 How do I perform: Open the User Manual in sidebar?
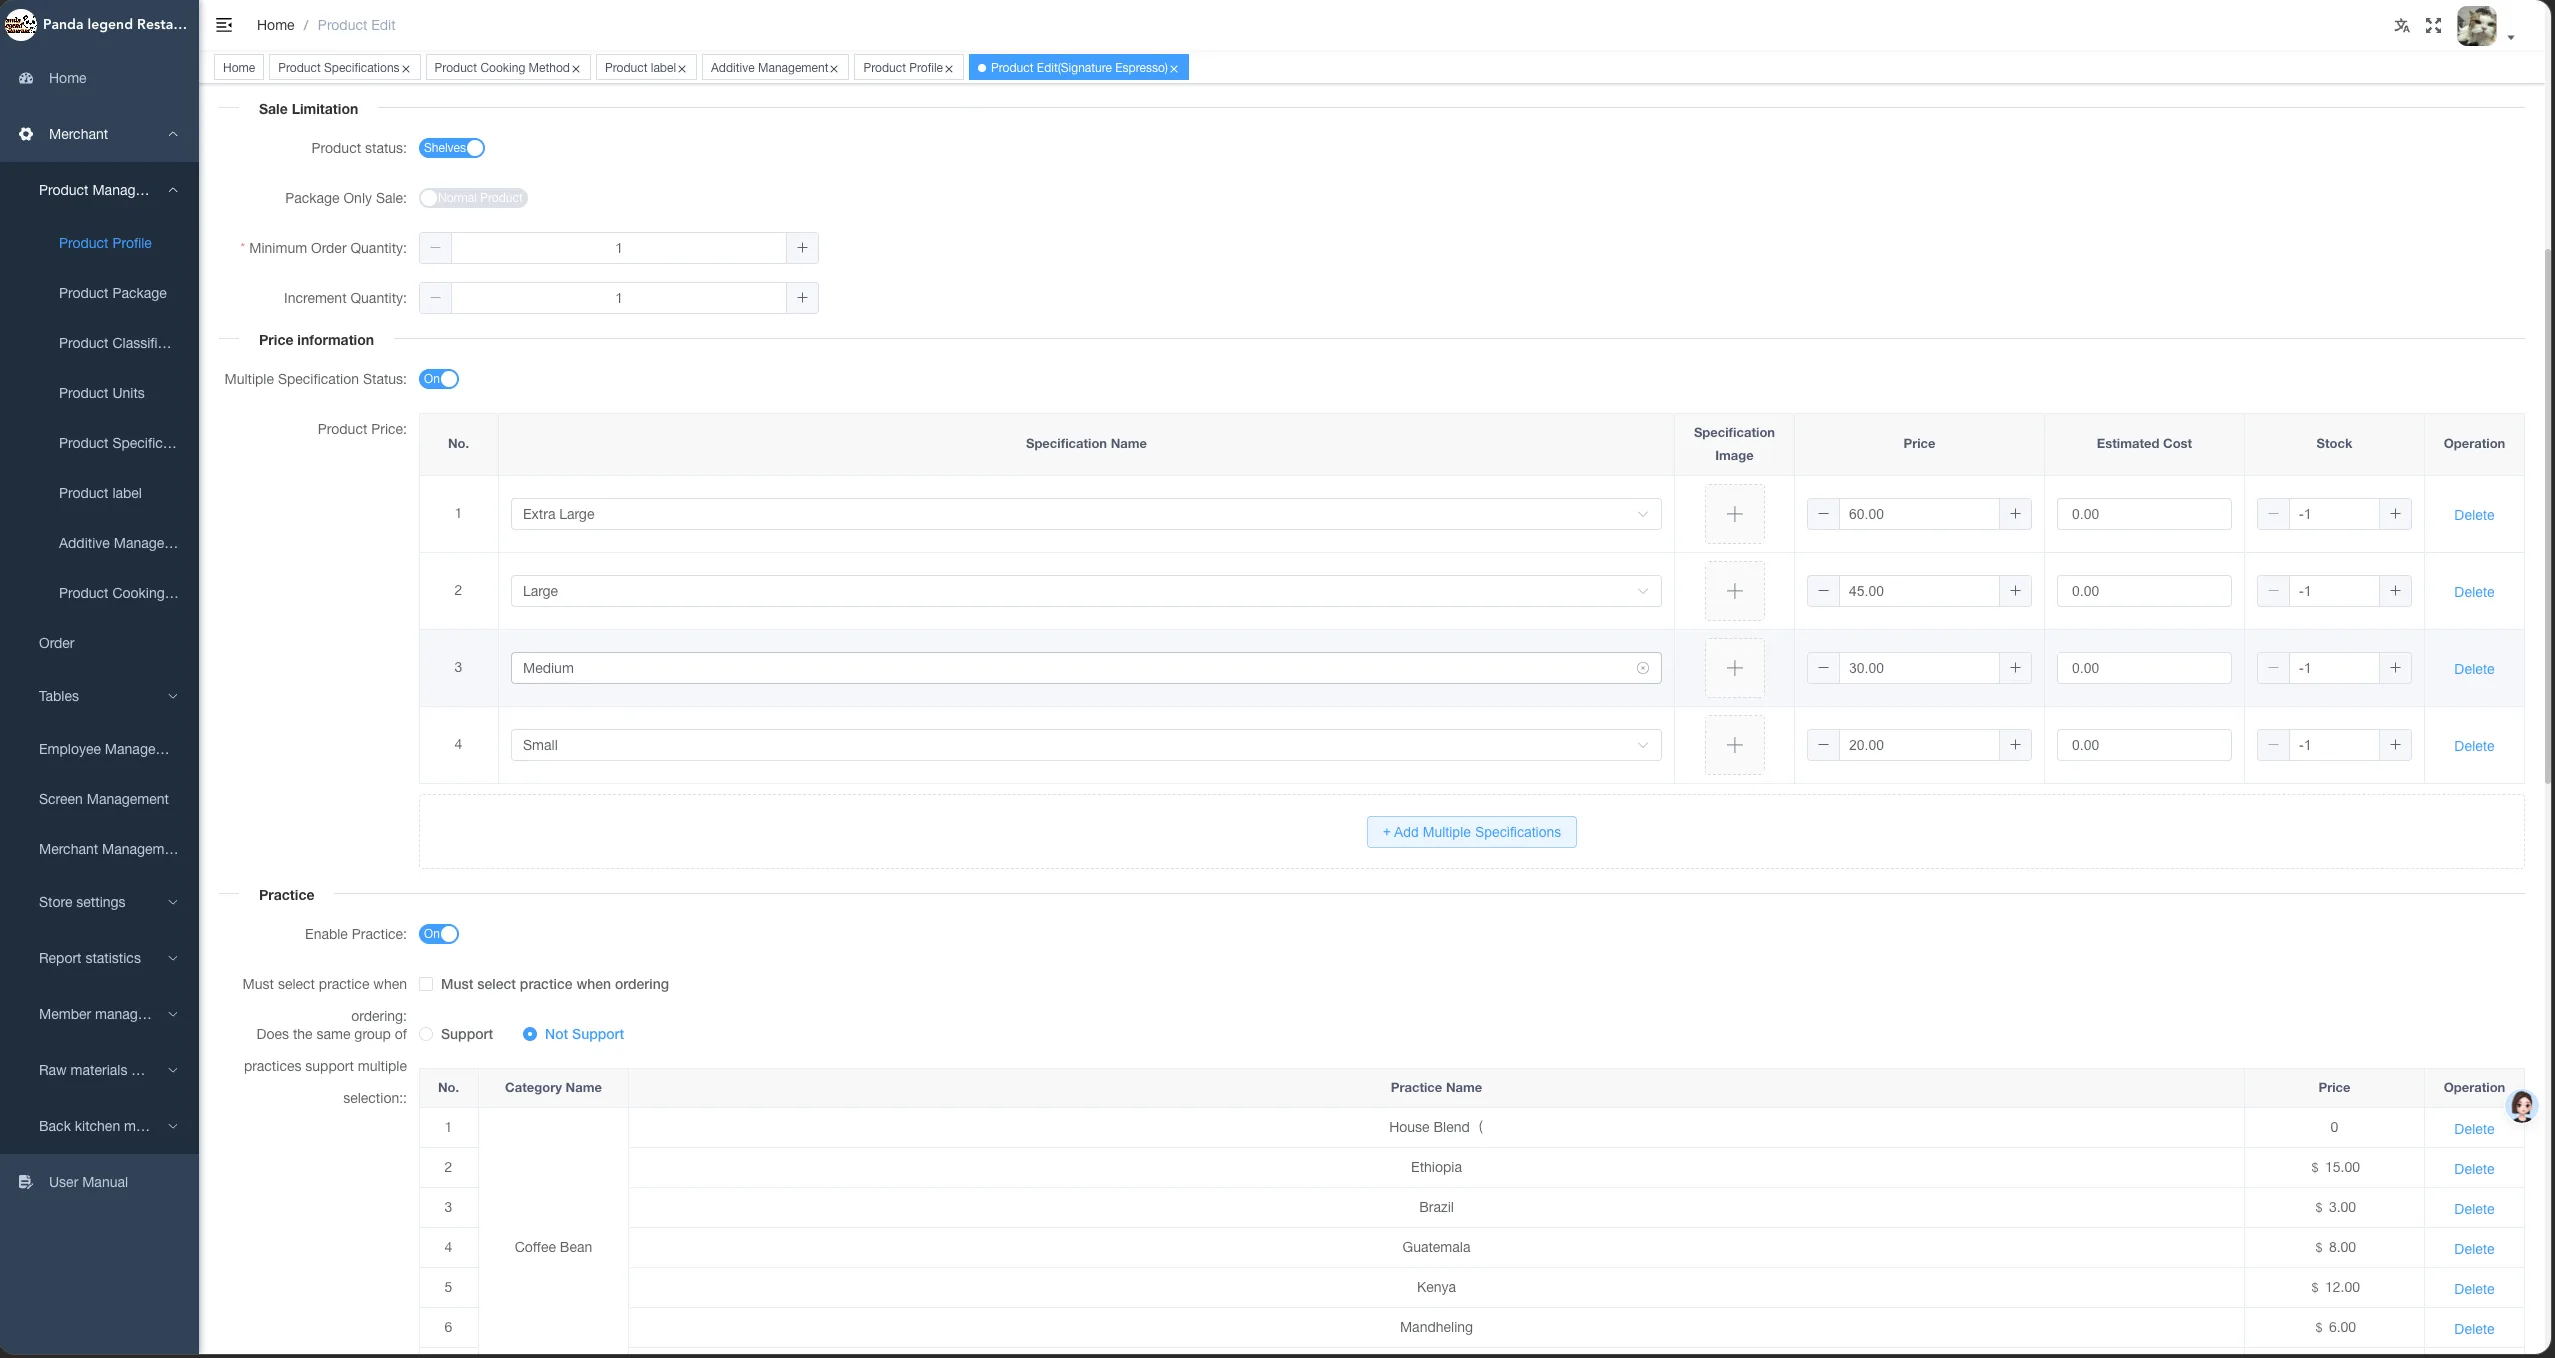[88, 1182]
